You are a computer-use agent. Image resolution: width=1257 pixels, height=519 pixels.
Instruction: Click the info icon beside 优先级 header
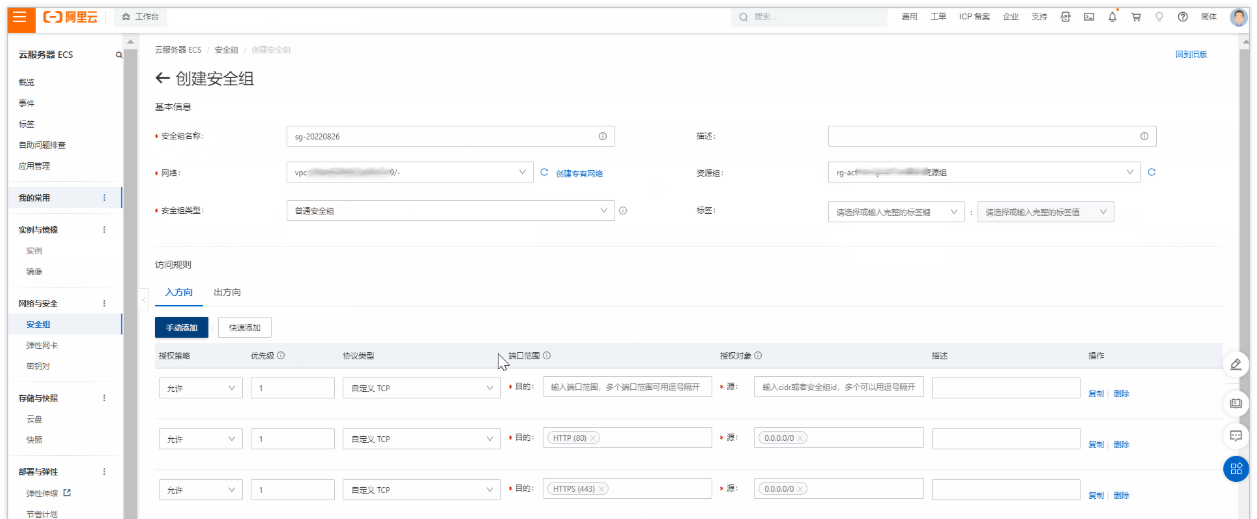click(x=281, y=355)
